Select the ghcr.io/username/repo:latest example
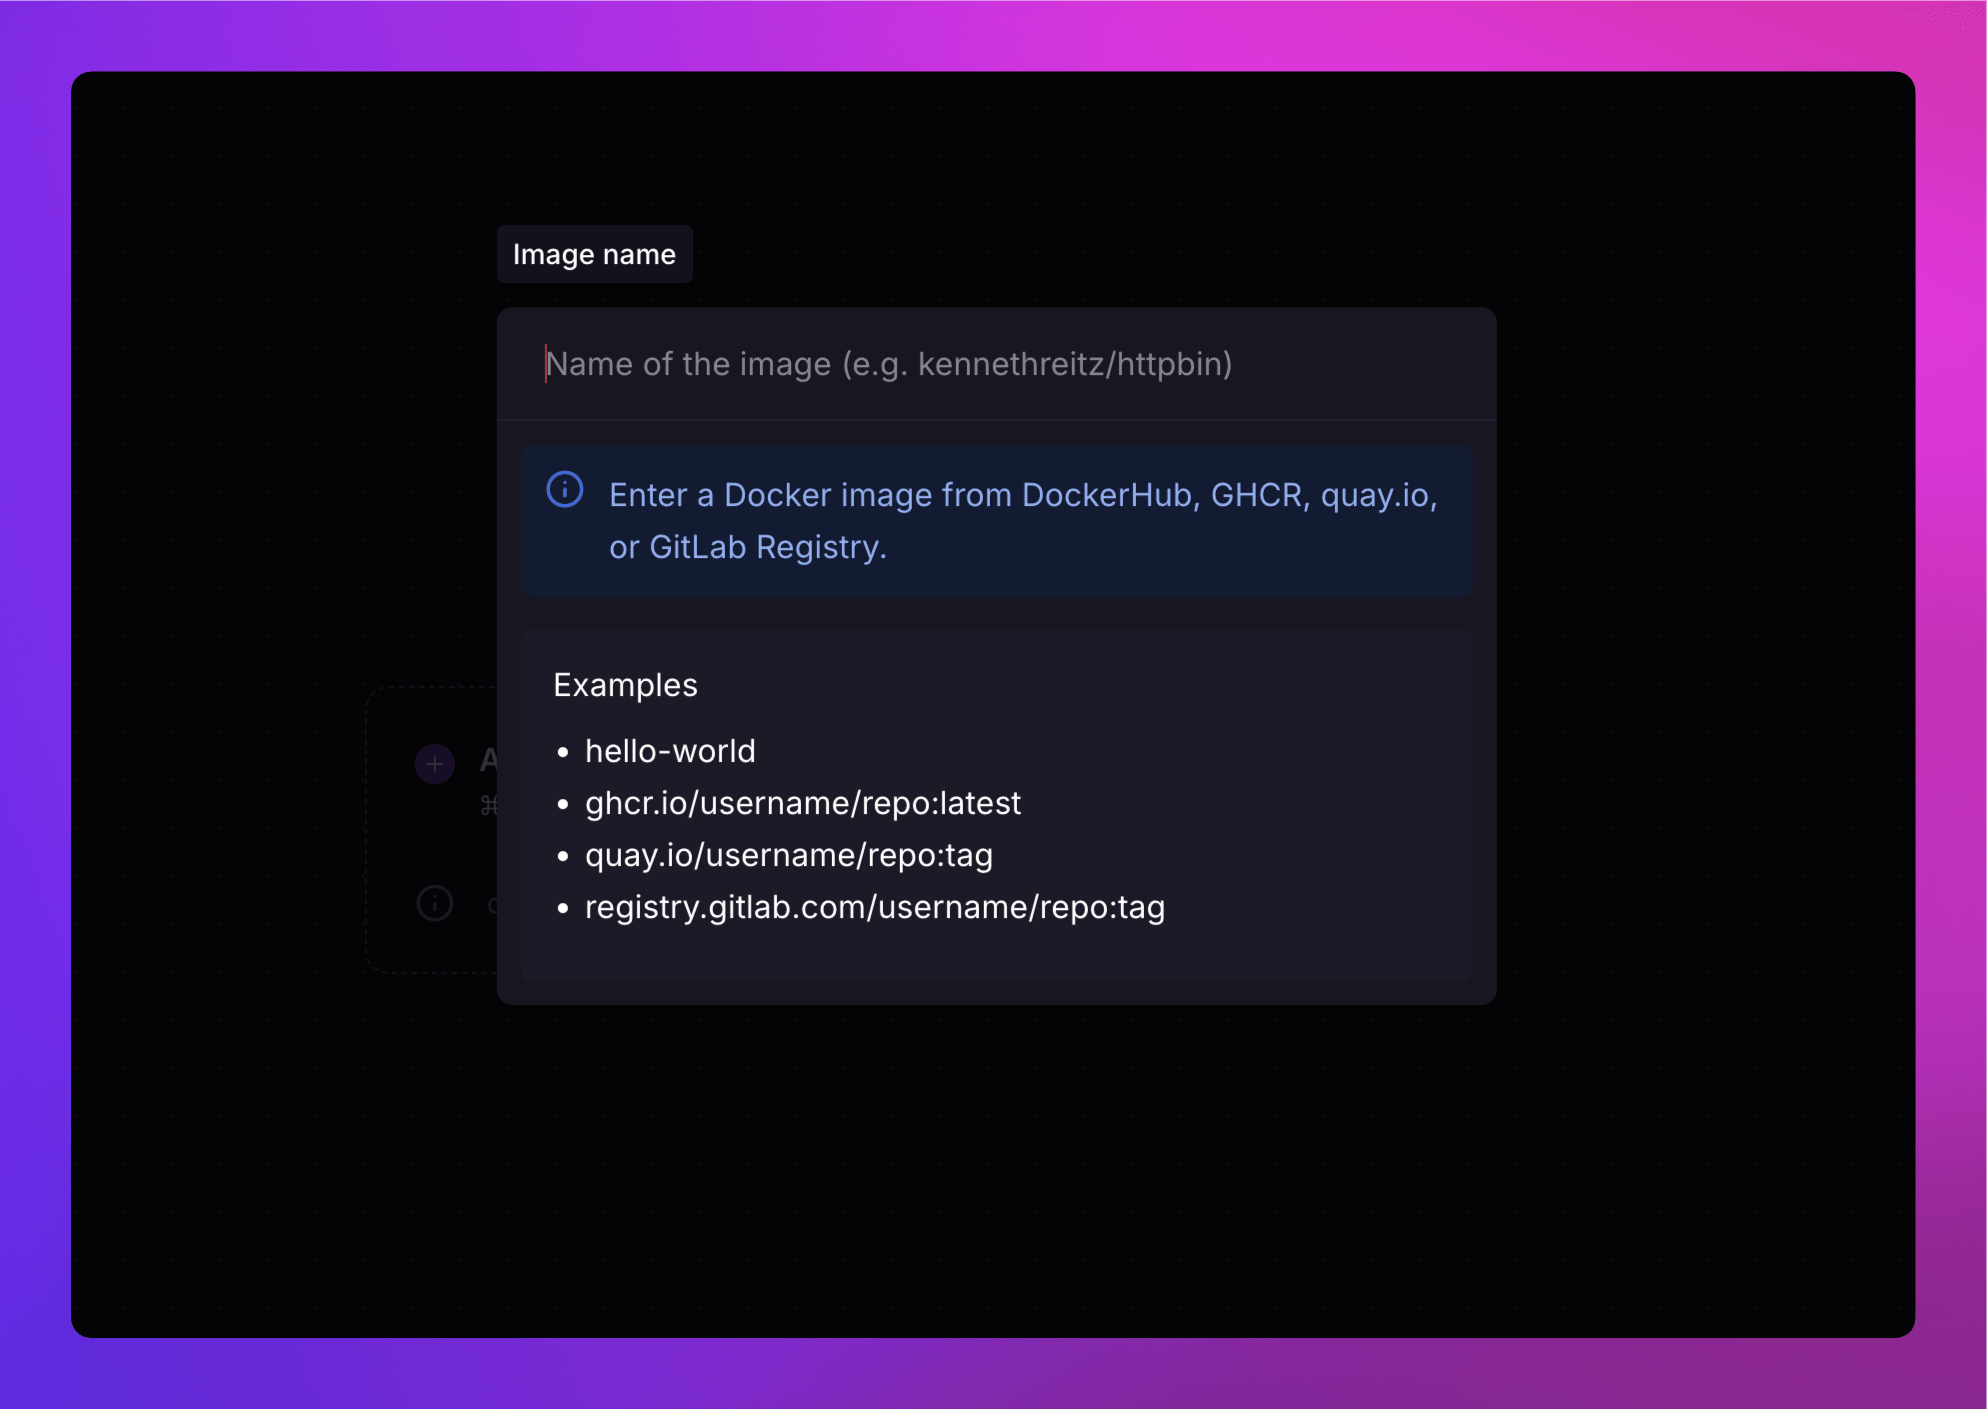Viewport: 1987px width, 1409px height. pos(802,803)
